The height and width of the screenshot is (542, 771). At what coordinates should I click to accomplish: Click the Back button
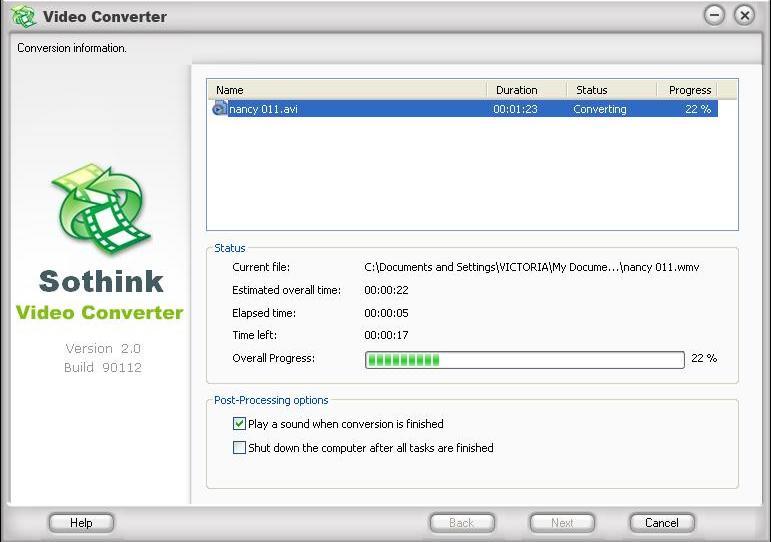point(462,523)
